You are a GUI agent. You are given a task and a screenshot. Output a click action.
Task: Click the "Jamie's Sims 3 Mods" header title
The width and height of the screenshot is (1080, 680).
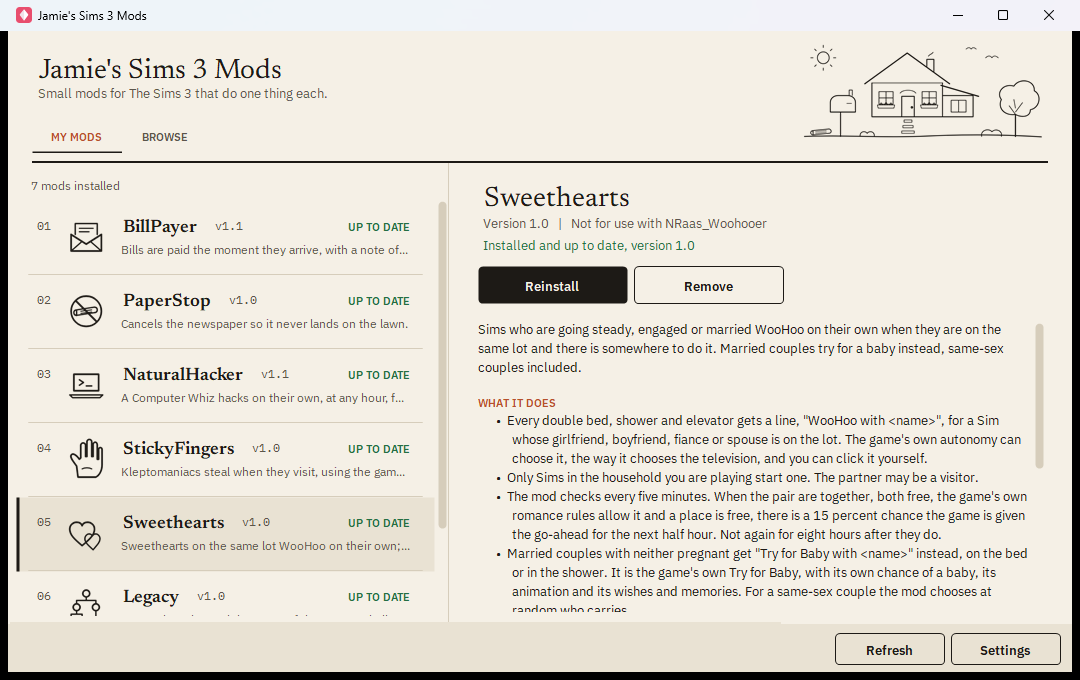(160, 69)
